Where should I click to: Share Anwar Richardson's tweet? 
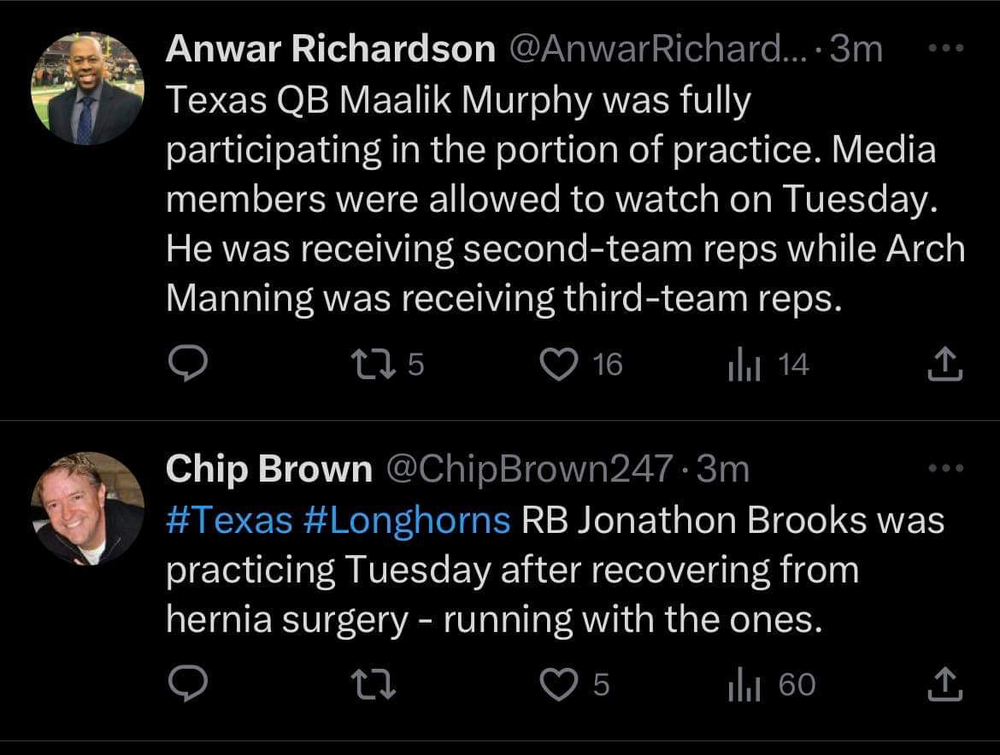click(x=944, y=367)
